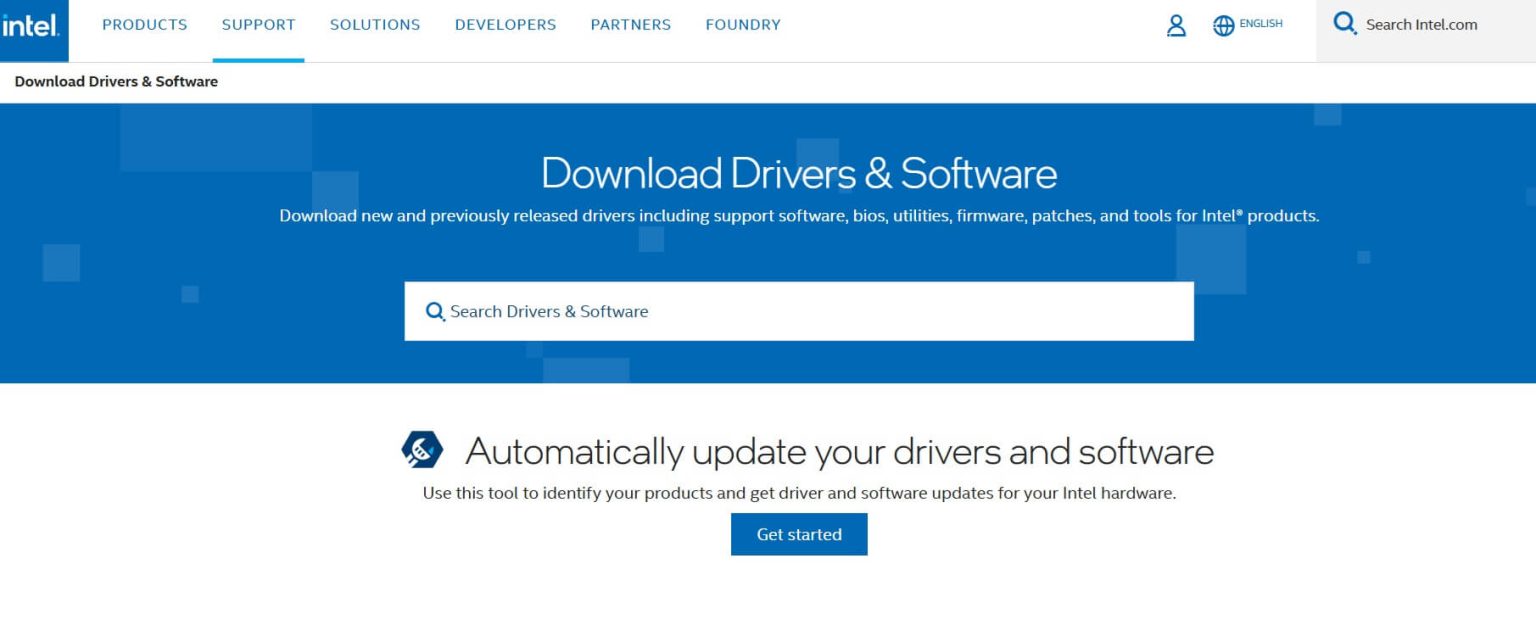Open the PARTNERS menu
The image size is (1536, 631).
[630, 25]
